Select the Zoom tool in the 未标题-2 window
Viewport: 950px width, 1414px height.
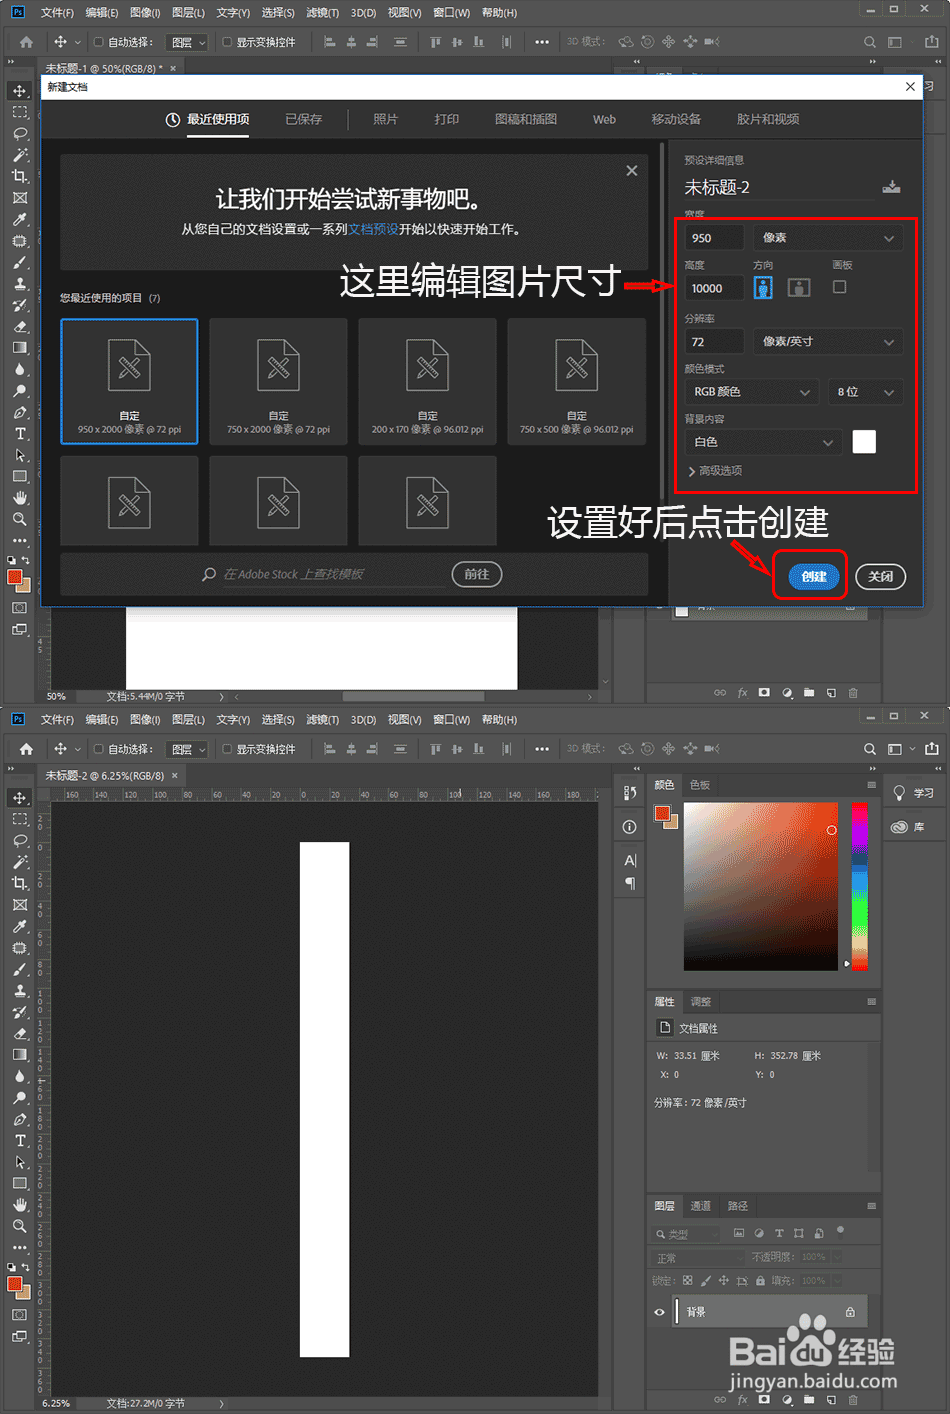point(20,1226)
